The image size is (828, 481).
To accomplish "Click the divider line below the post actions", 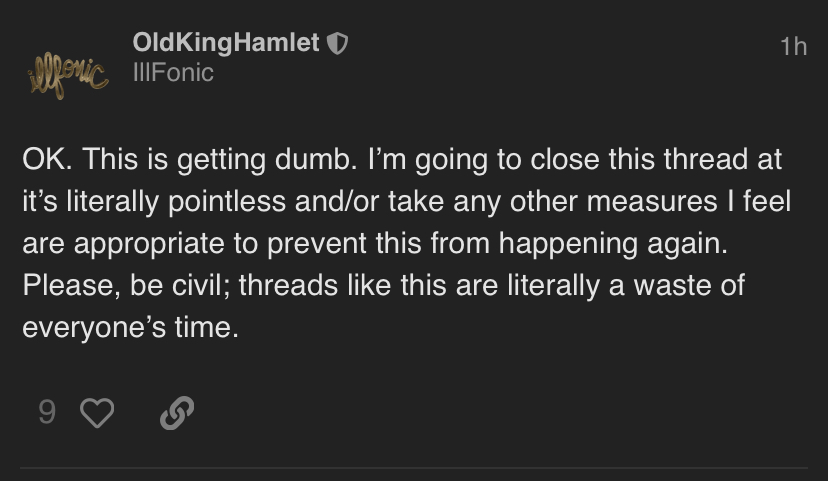I will (414, 468).
